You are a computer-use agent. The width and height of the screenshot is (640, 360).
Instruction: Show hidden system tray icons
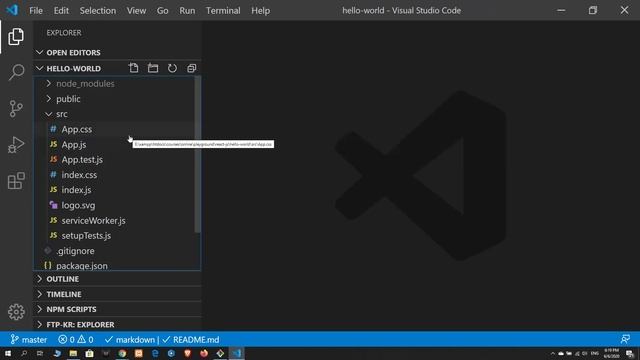(553, 353)
